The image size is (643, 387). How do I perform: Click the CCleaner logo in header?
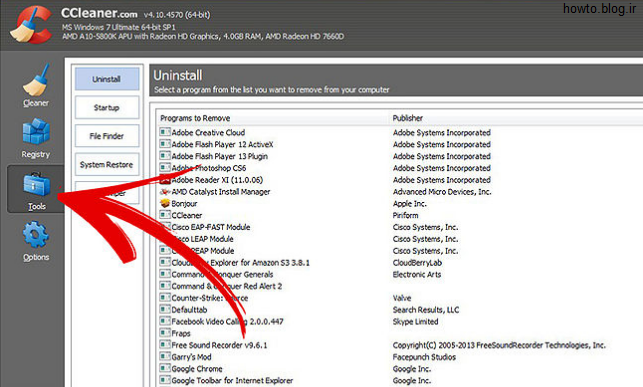[x=31, y=25]
